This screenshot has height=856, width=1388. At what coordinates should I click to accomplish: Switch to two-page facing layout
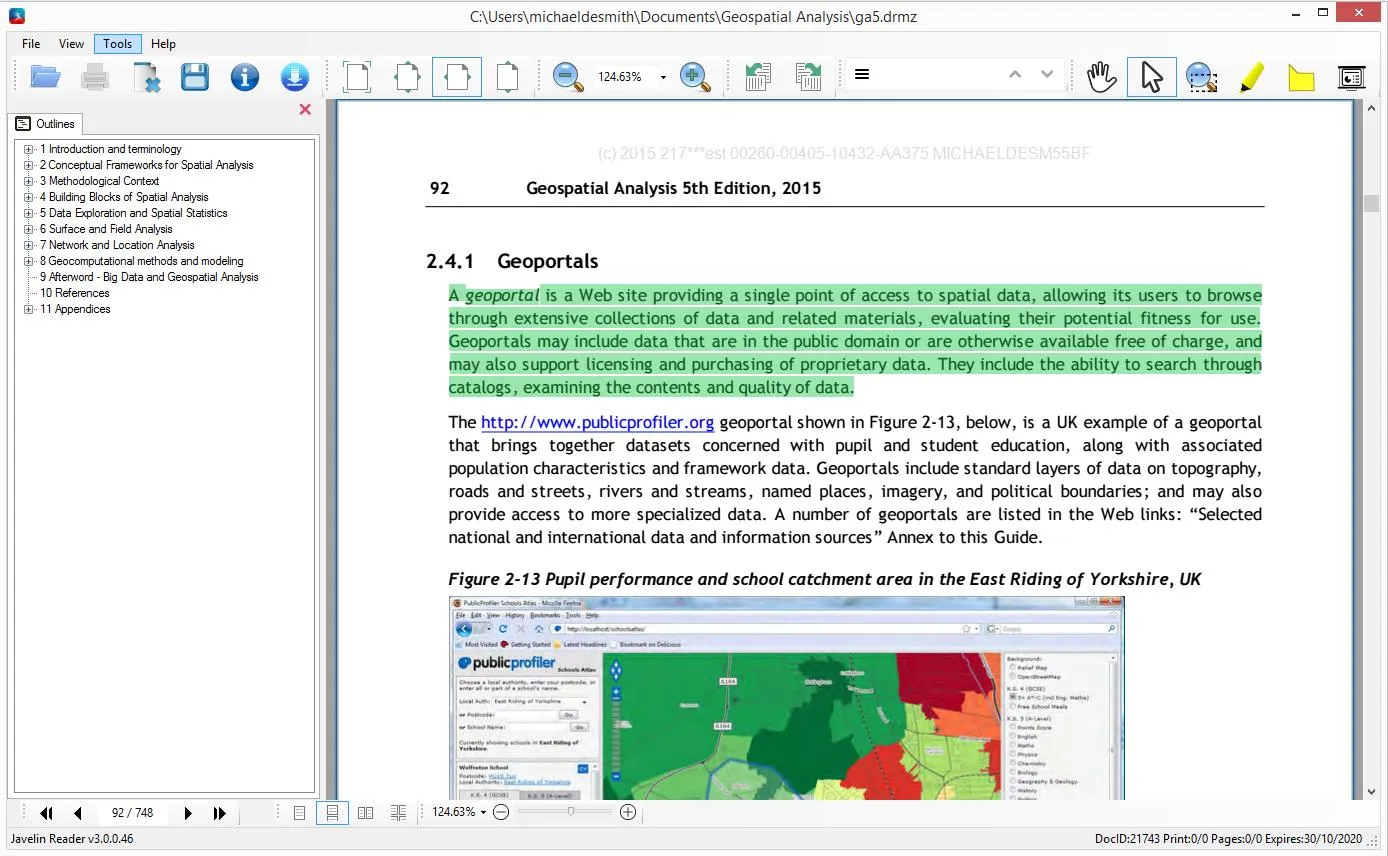click(365, 812)
